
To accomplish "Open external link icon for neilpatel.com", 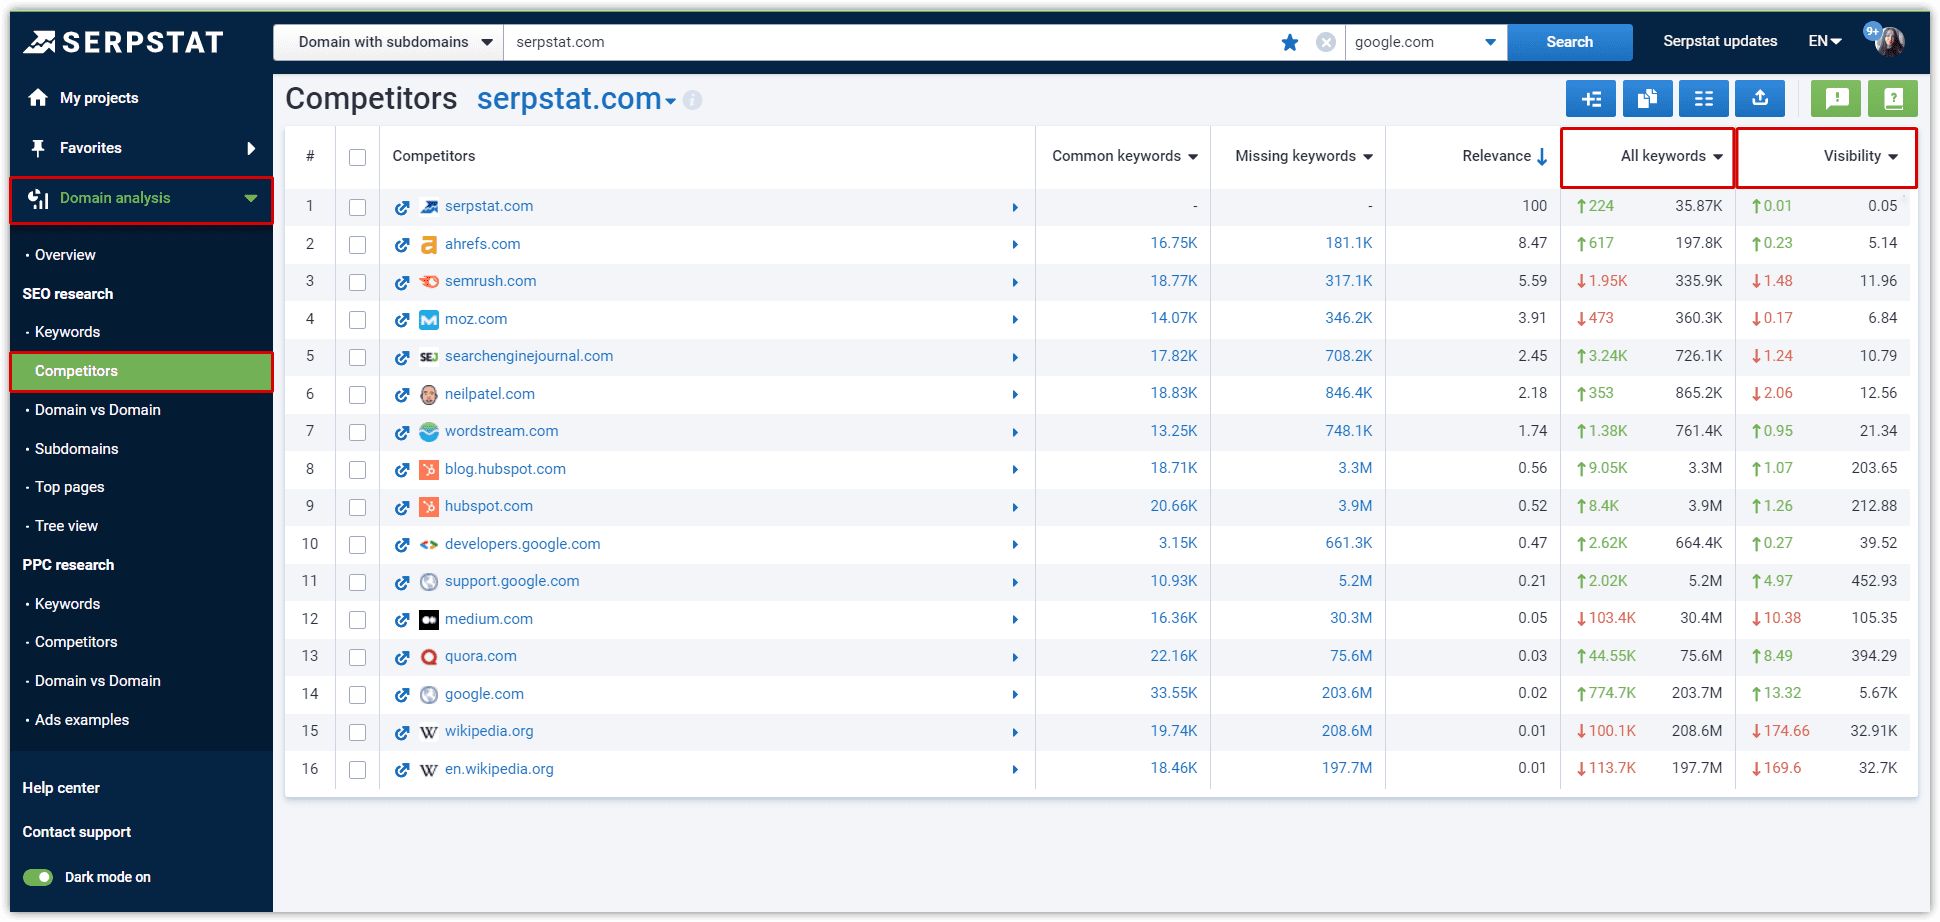I will click(x=402, y=395).
